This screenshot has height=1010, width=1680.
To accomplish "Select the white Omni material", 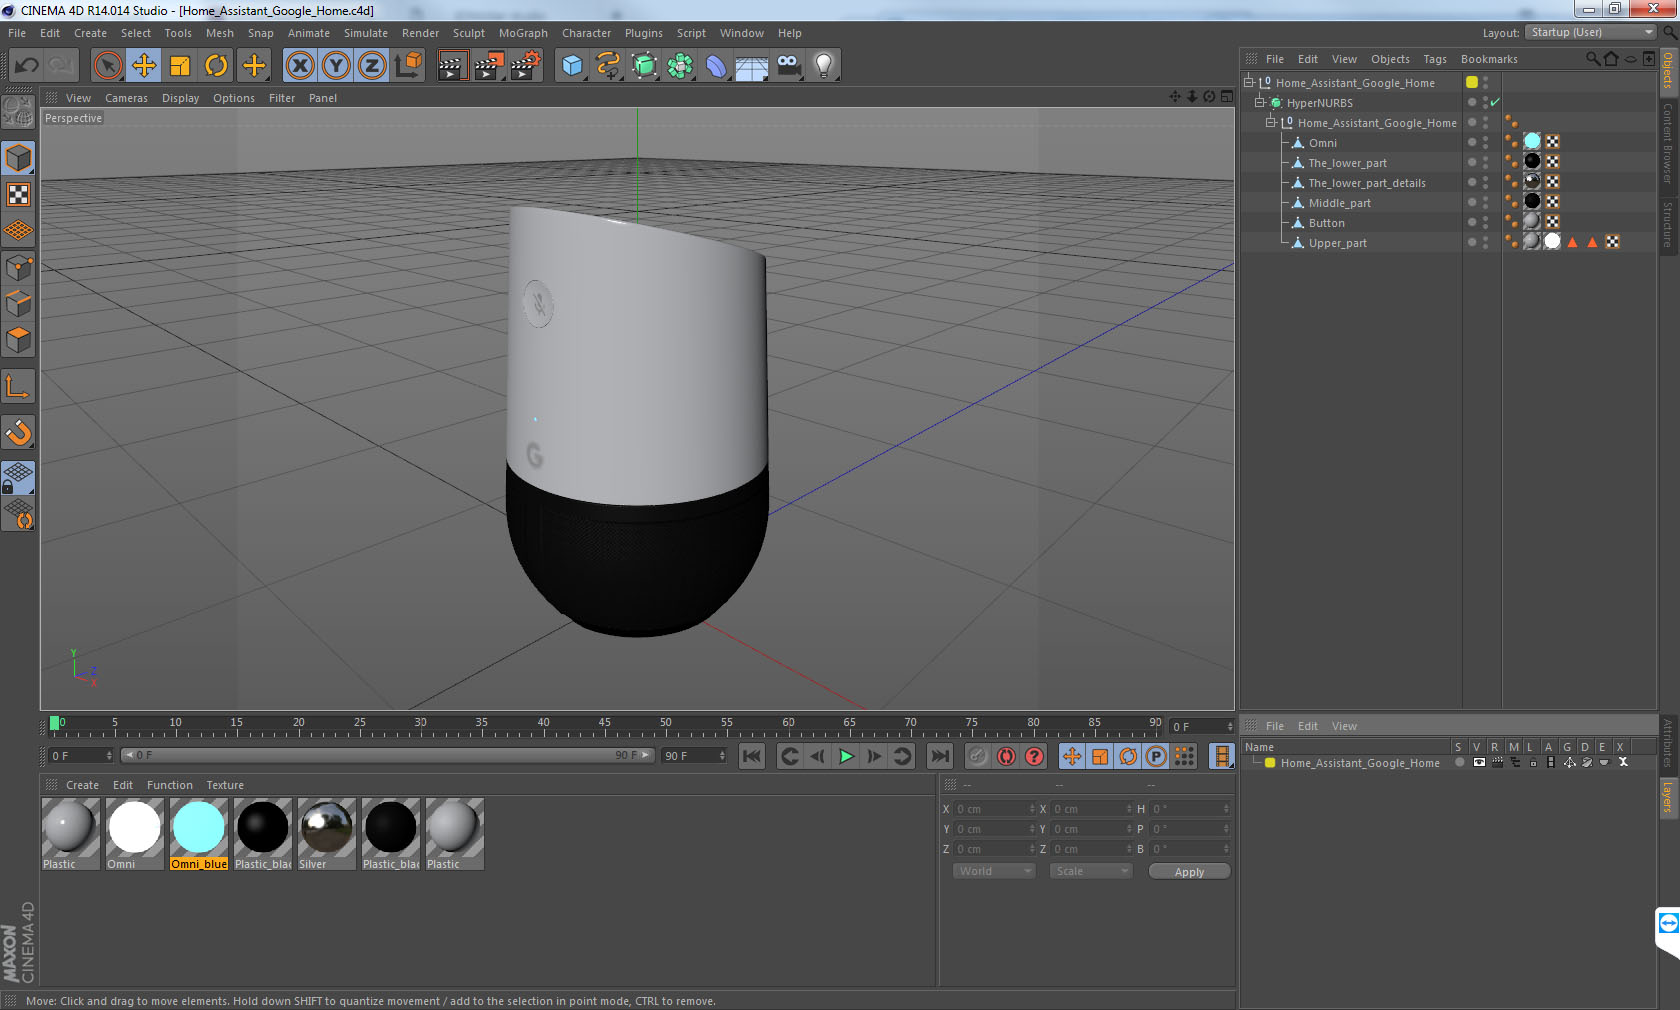I will point(134,833).
